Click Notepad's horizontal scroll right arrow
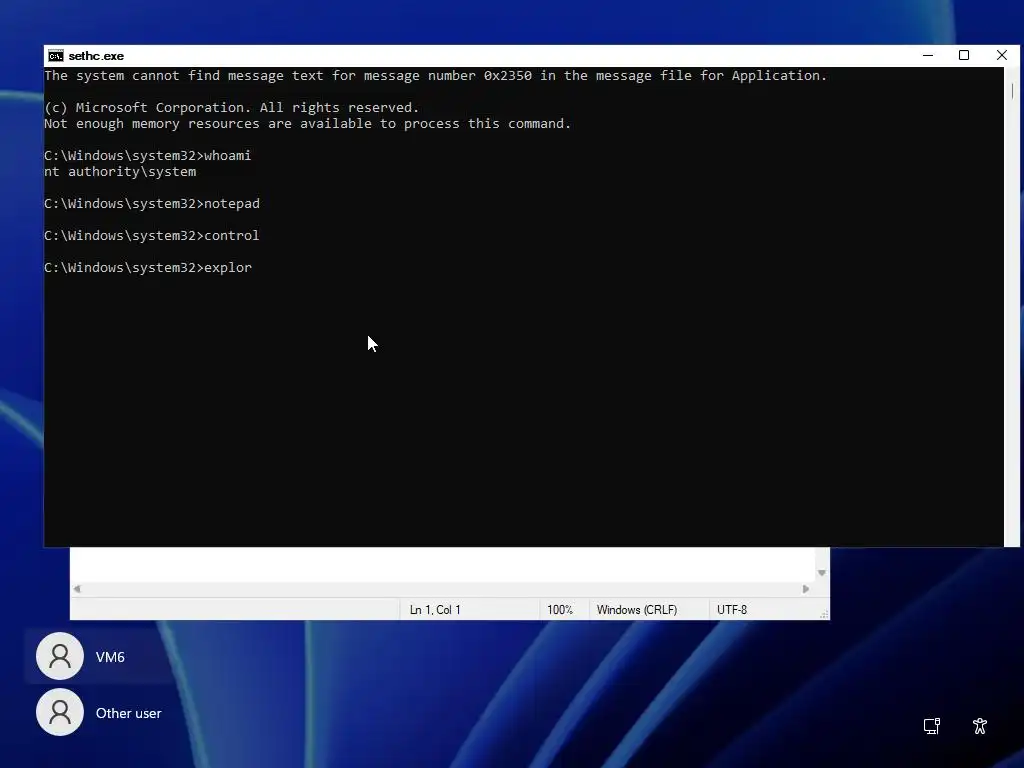This screenshot has width=1024, height=768. click(805, 589)
